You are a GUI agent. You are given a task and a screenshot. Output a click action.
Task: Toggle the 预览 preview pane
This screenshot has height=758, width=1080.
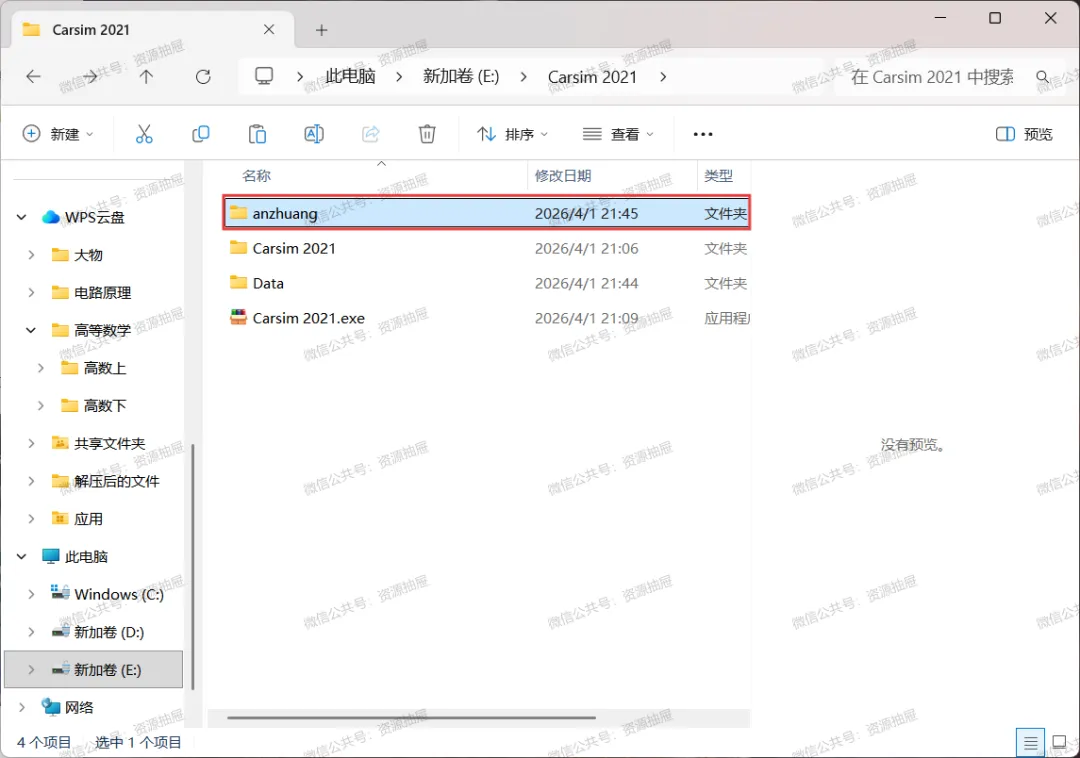1024,134
